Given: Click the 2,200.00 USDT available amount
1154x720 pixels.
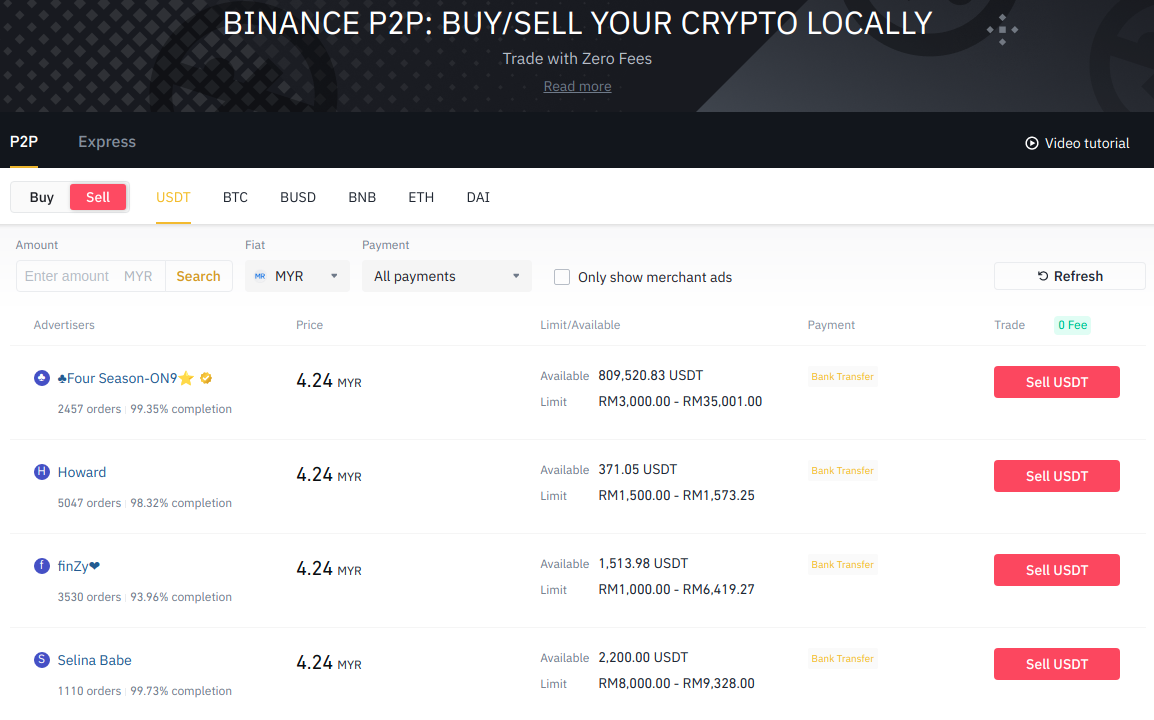Looking at the screenshot, I should pos(643,657).
